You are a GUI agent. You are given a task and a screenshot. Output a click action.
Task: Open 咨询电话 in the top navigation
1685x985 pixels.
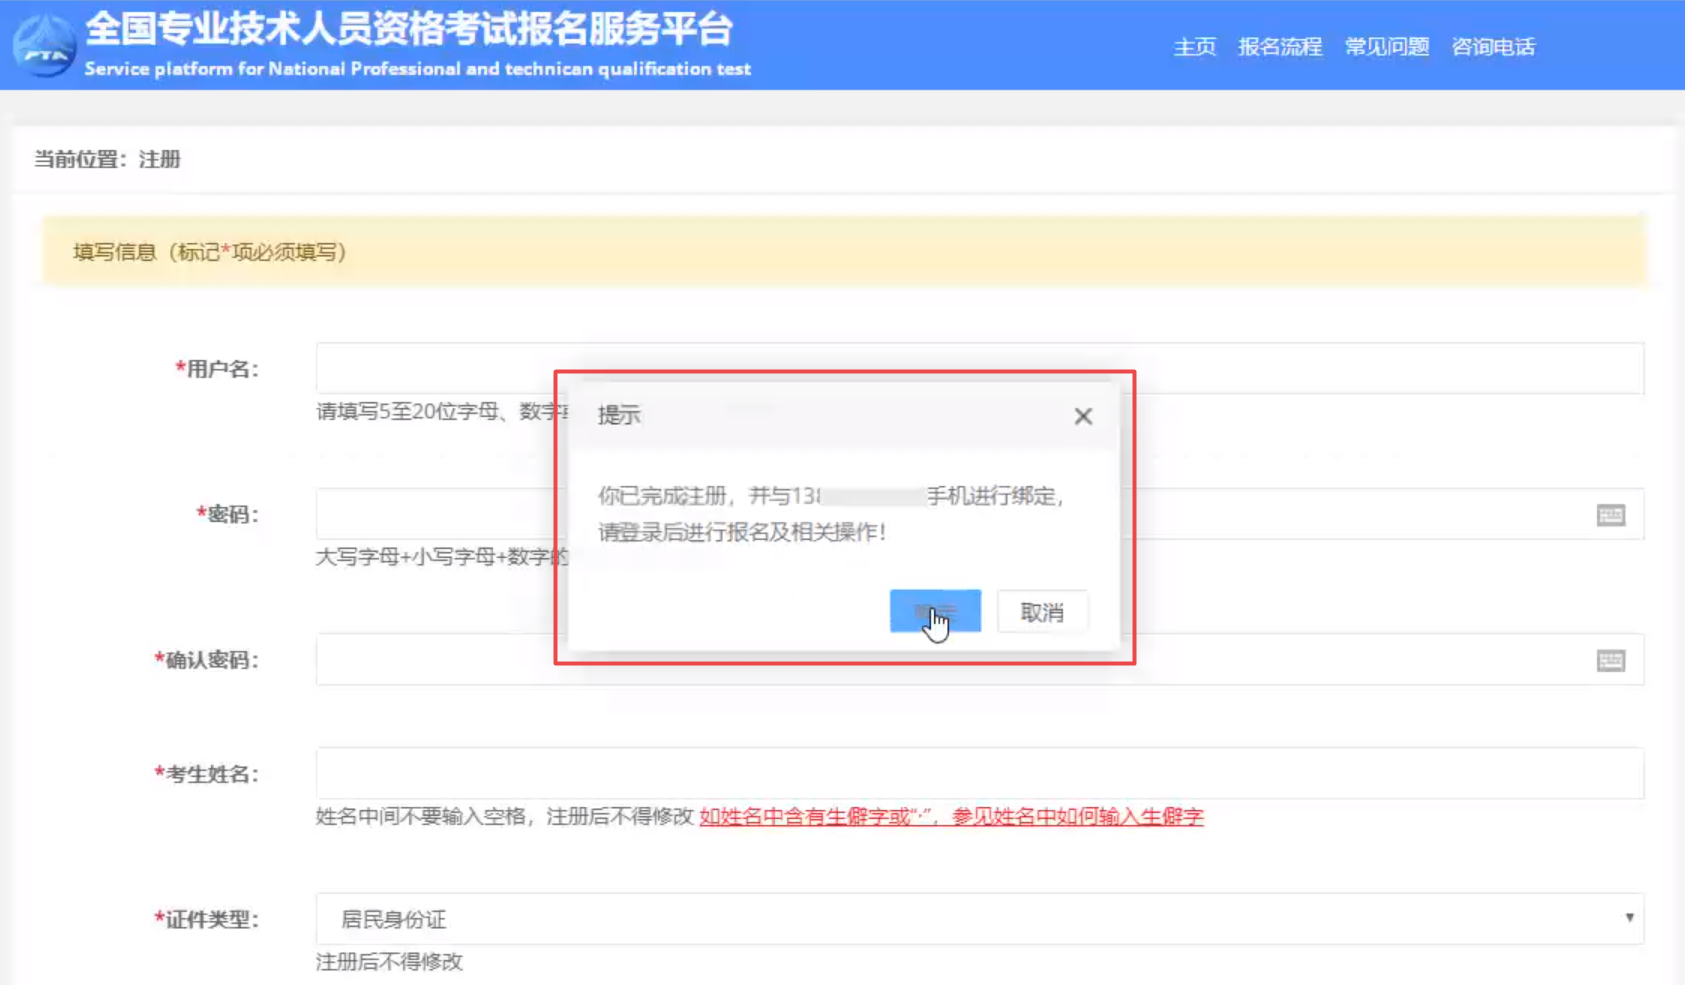(x=1493, y=47)
